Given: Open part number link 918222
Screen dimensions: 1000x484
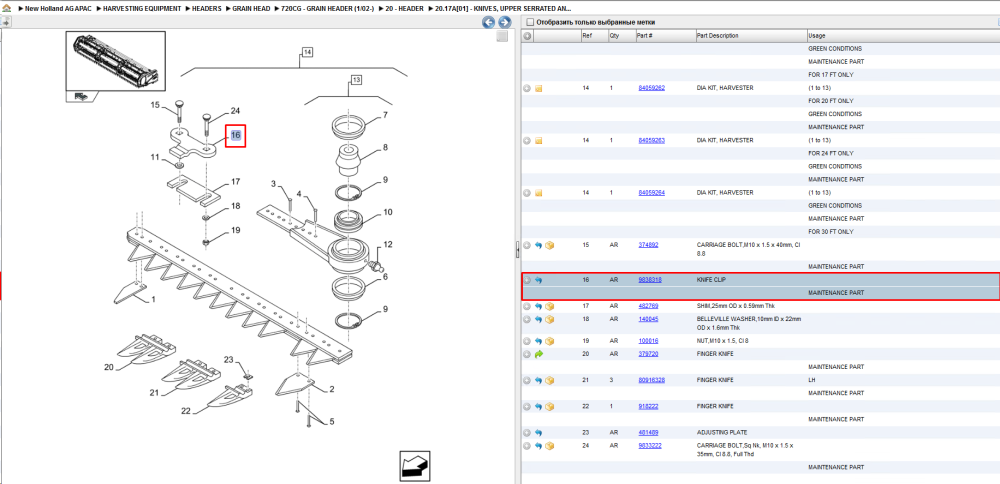Looking at the screenshot, I should (648, 406).
